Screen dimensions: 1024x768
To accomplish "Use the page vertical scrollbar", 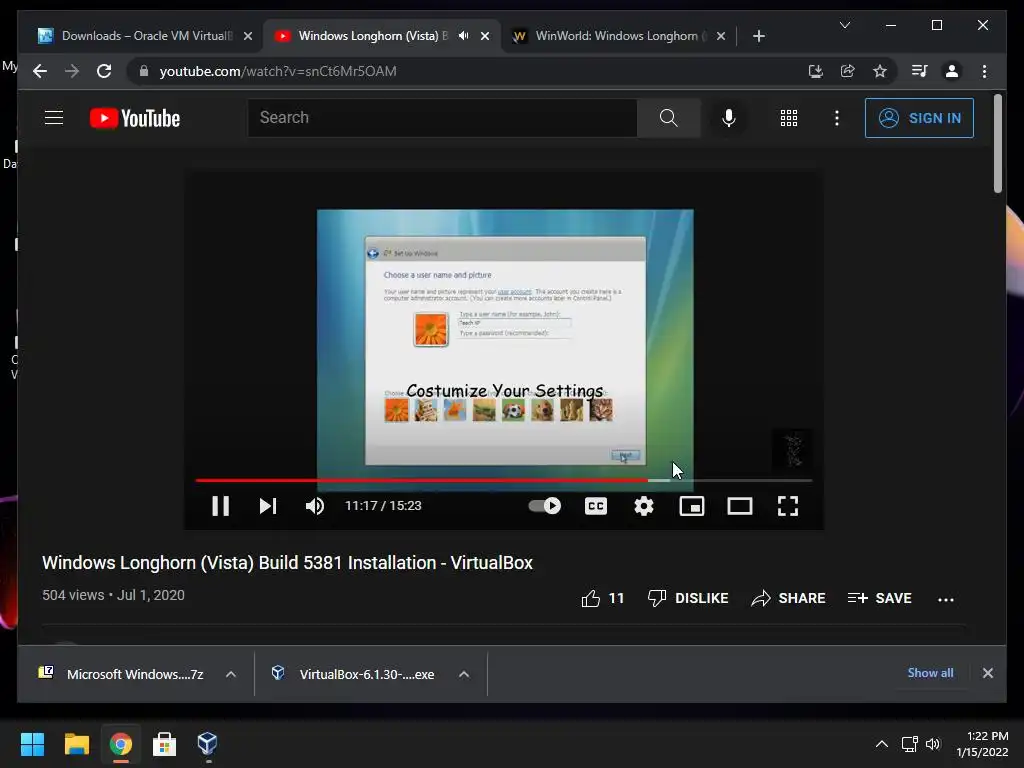I will coord(997,144).
